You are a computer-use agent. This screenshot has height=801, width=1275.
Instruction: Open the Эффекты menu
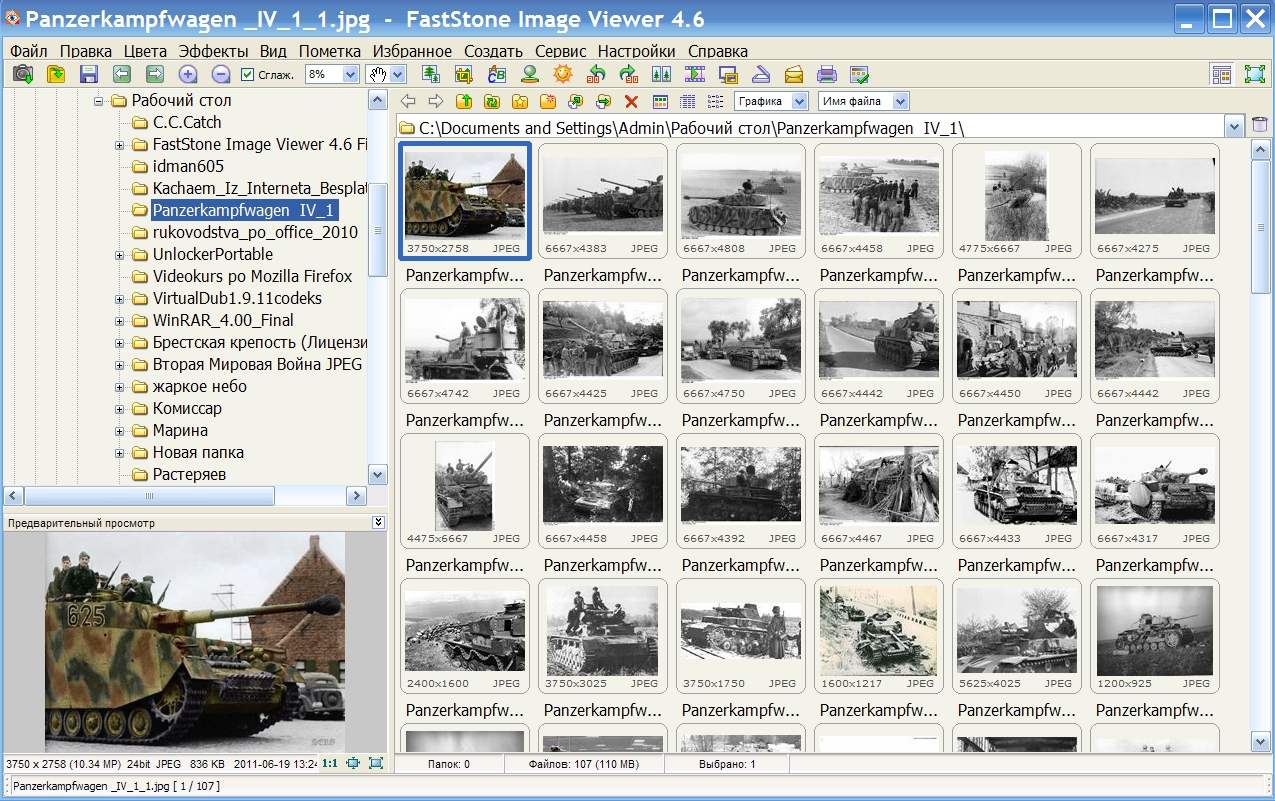(213, 51)
